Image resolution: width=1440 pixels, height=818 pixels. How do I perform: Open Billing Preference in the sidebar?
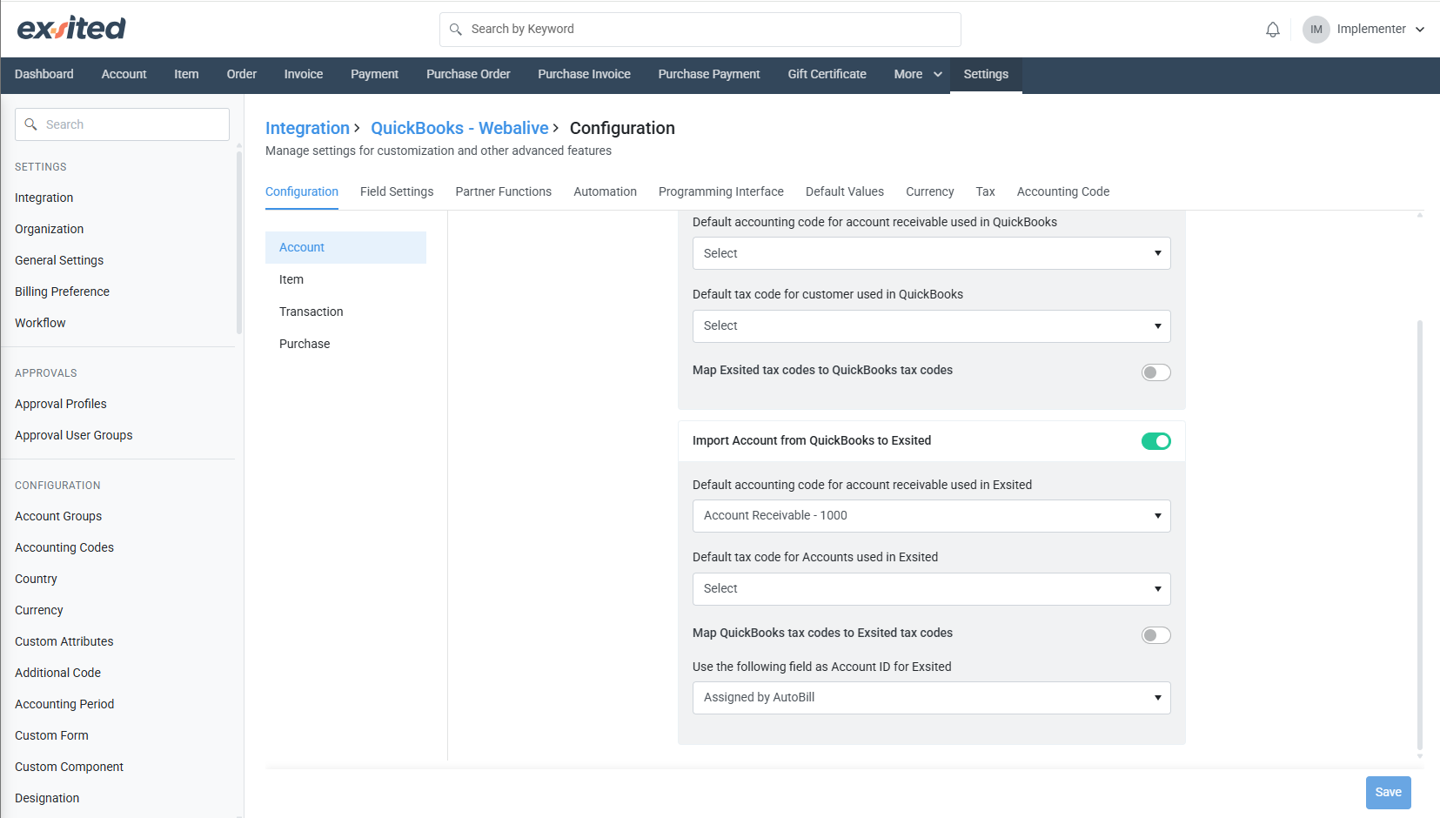[62, 292]
